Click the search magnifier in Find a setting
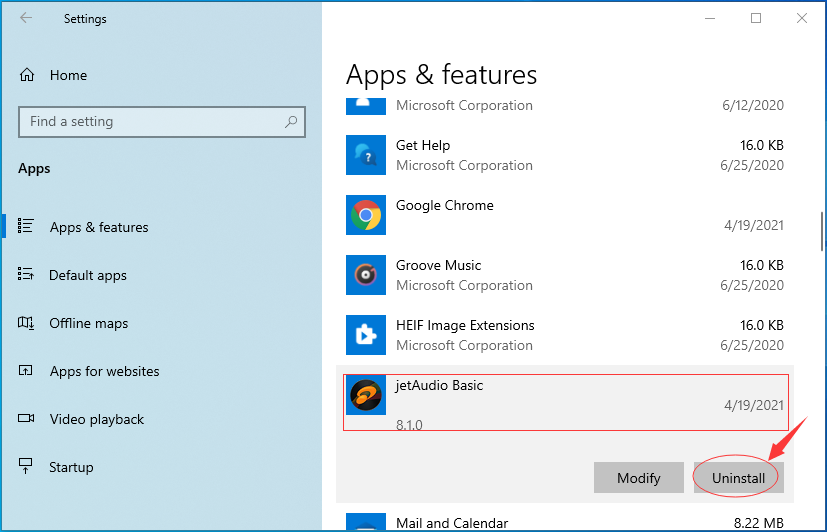Viewport: 827px width, 532px height. click(291, 122)
